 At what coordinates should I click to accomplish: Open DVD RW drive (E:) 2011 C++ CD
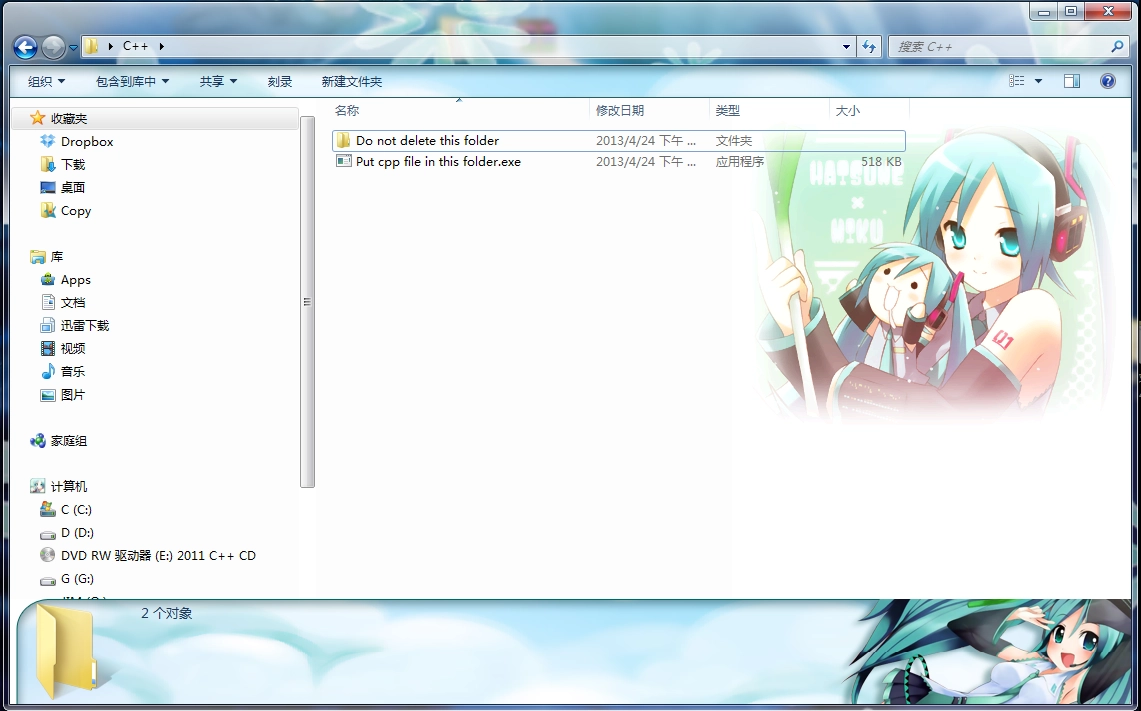coord(159,555)
